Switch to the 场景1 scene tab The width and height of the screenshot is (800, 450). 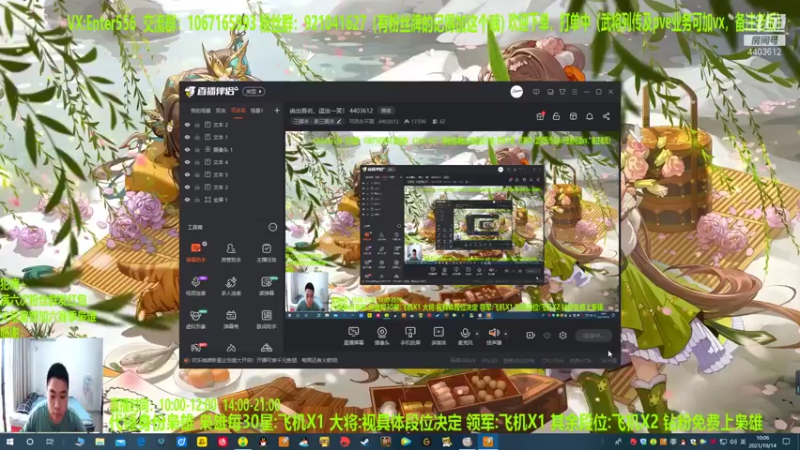257,111
